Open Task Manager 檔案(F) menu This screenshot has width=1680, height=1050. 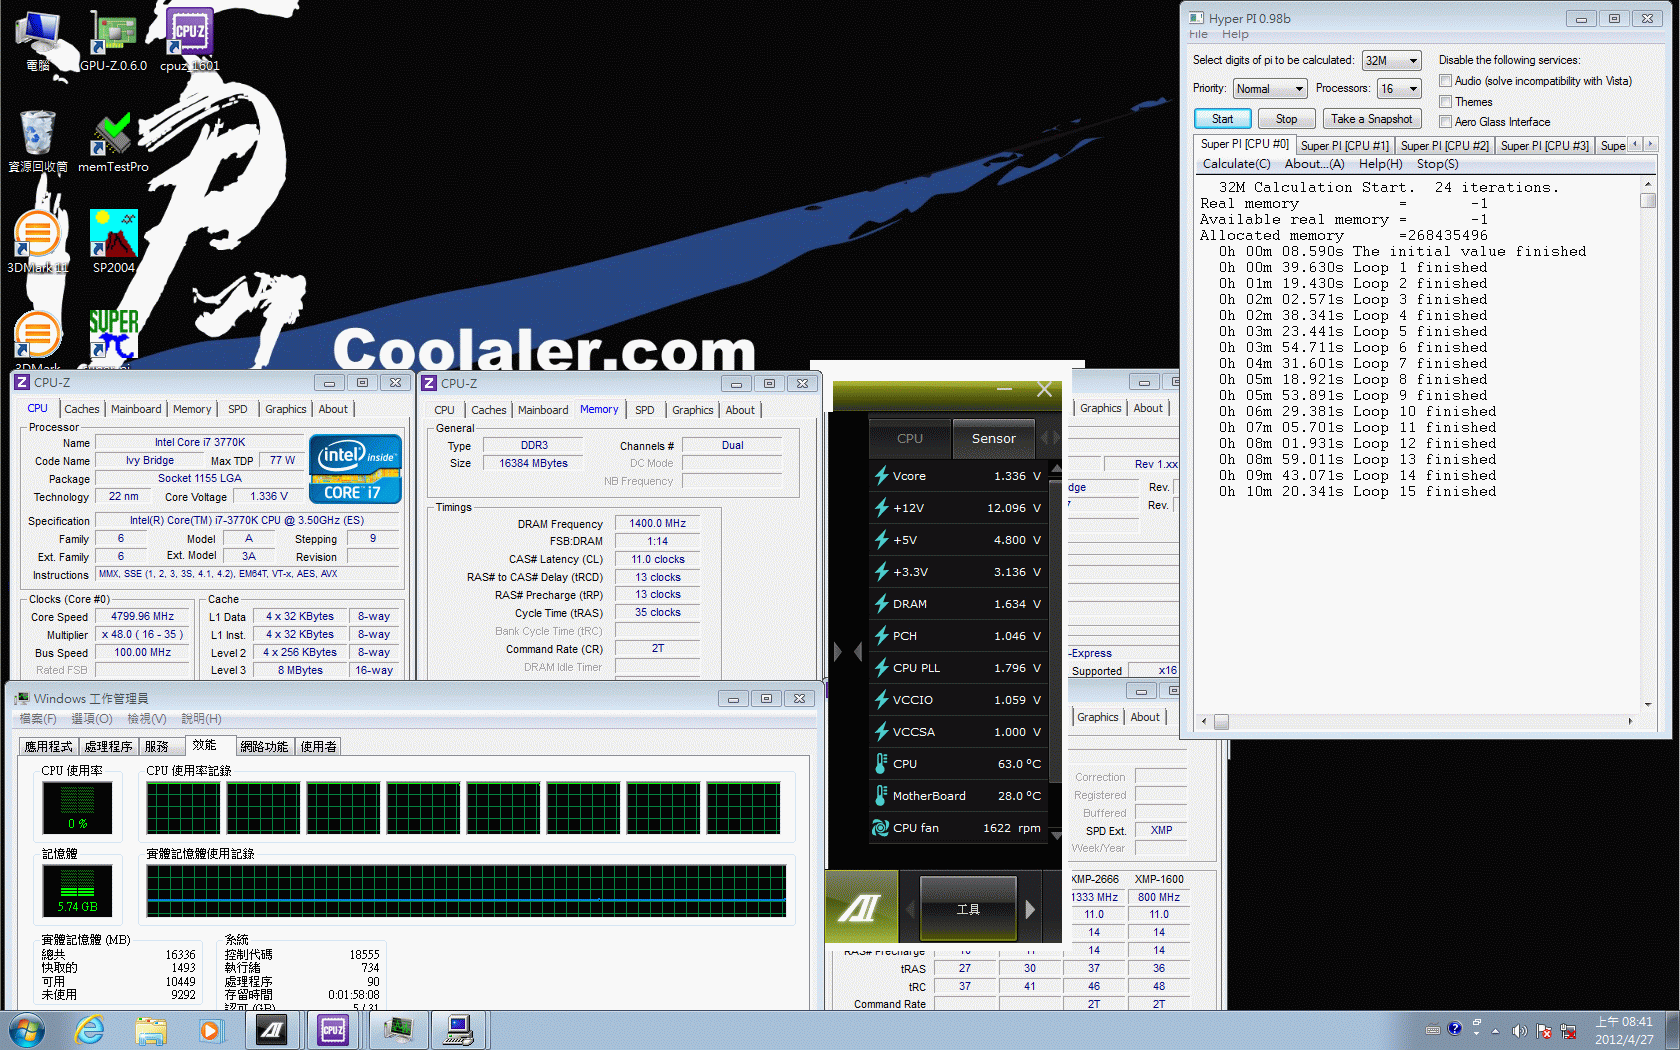(38, 719)
